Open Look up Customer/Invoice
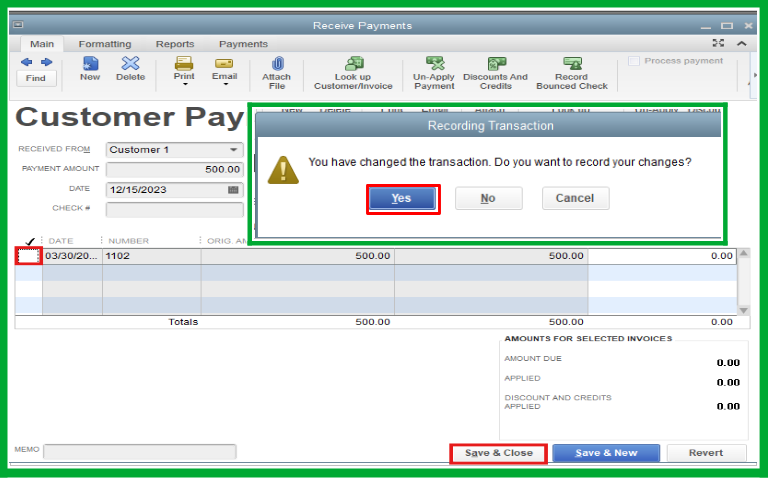The image size is (768, 479). pos(353,73)
